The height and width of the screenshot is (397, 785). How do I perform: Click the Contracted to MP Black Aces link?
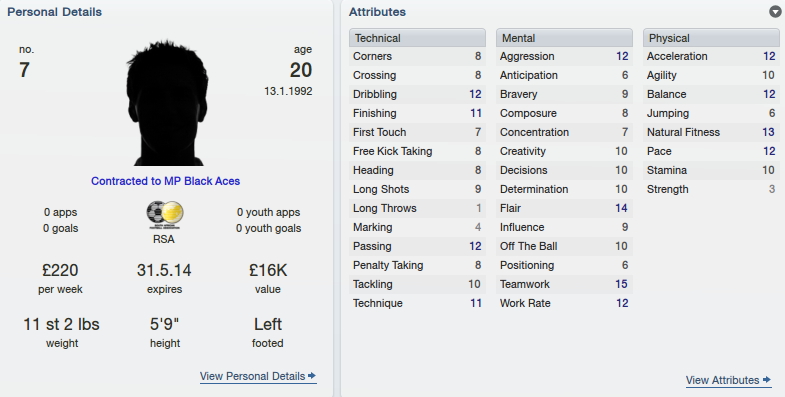[165, 181]
